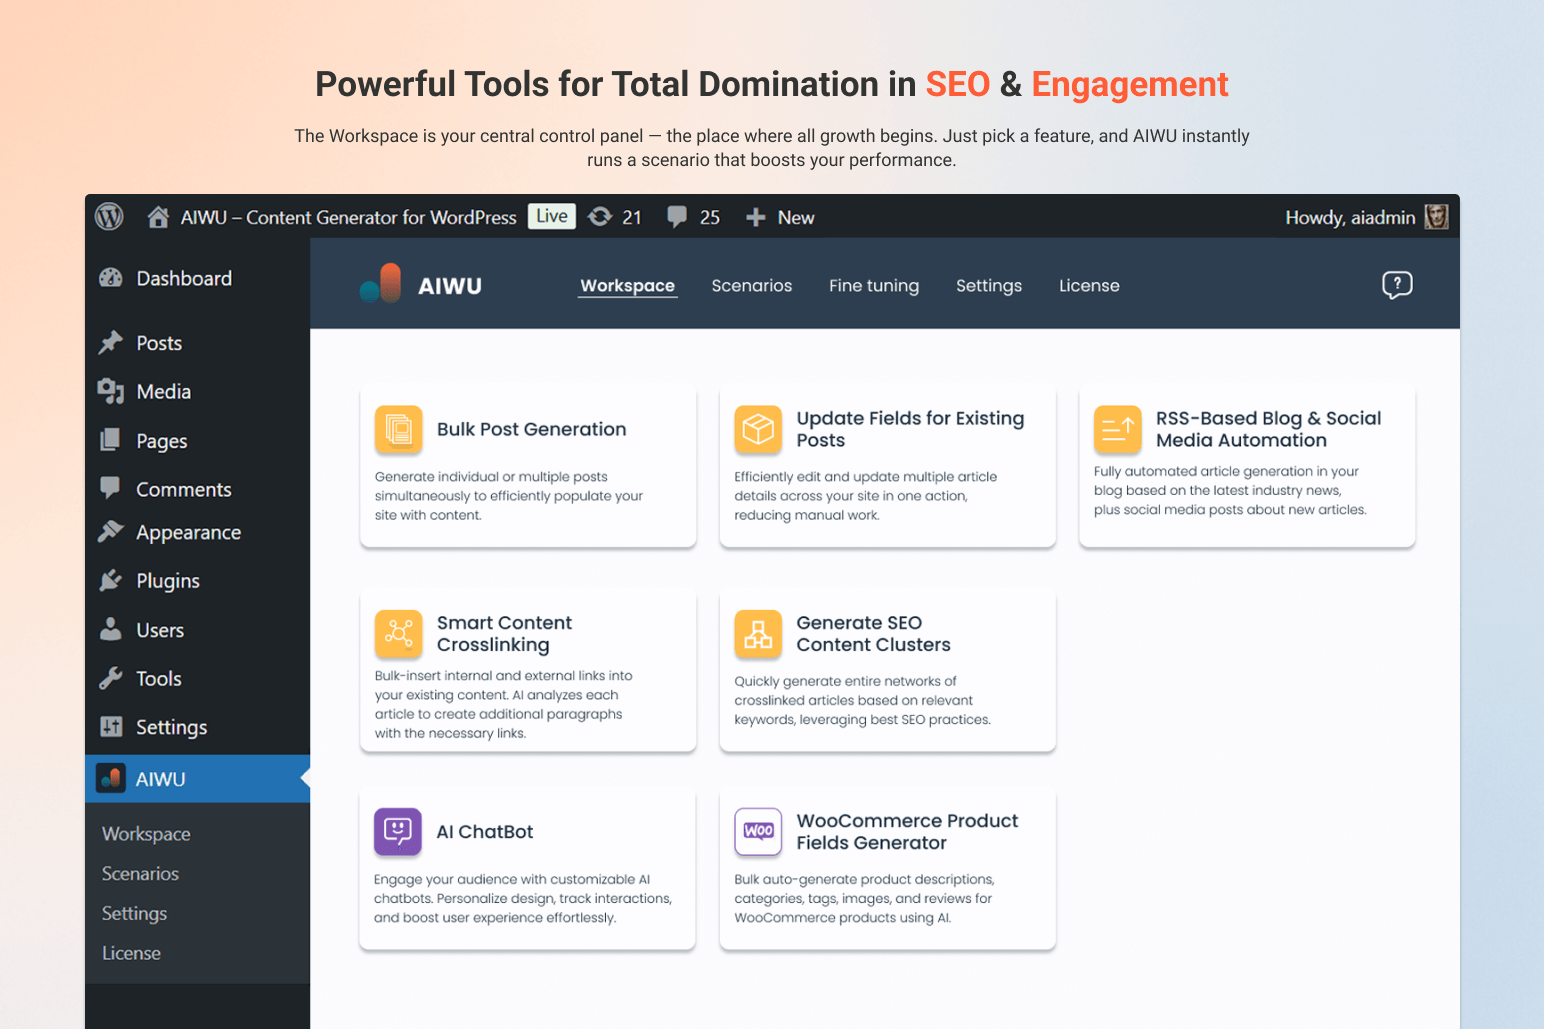The height and width of the screenshot is (1029, 1544).
Task: Click the WooCommerce Woo logo icon
Action: point(758,831)
